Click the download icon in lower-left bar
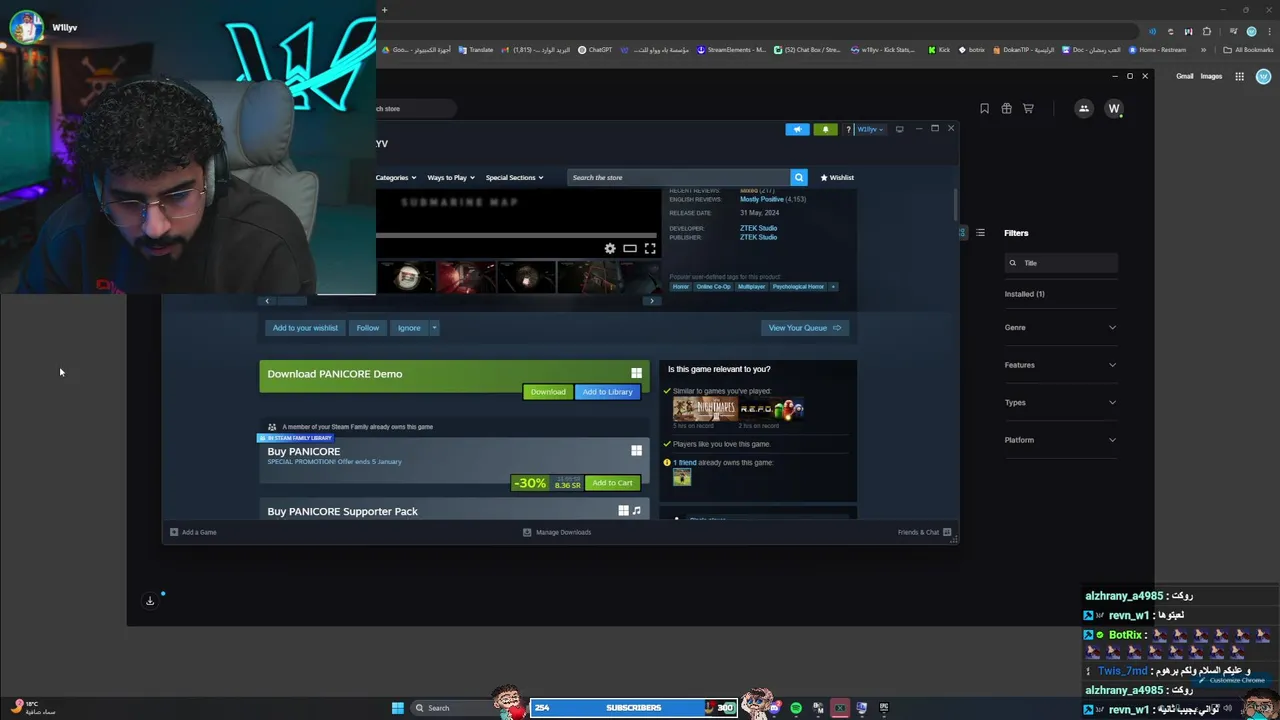Image resolution: width=1280 pixels, height=720 pixels. tap(150, 601)
